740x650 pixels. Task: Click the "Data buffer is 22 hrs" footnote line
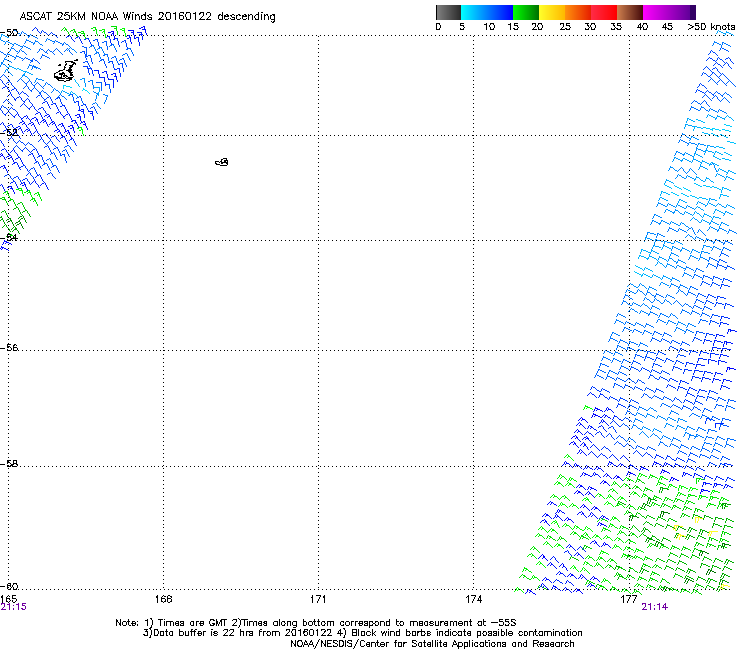click(362, 633)
